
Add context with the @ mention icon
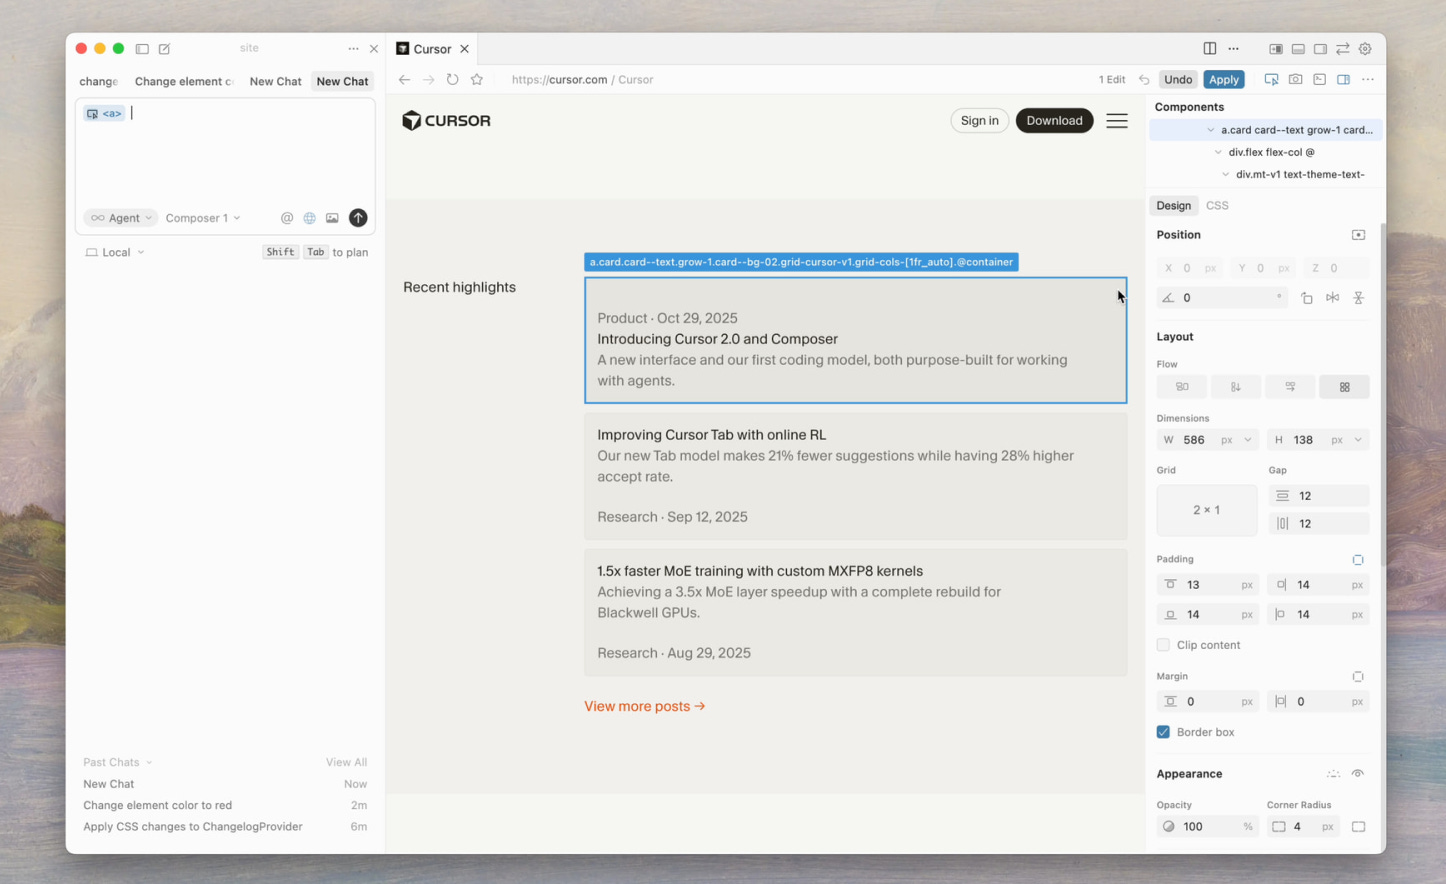click(x=287, y=218)
